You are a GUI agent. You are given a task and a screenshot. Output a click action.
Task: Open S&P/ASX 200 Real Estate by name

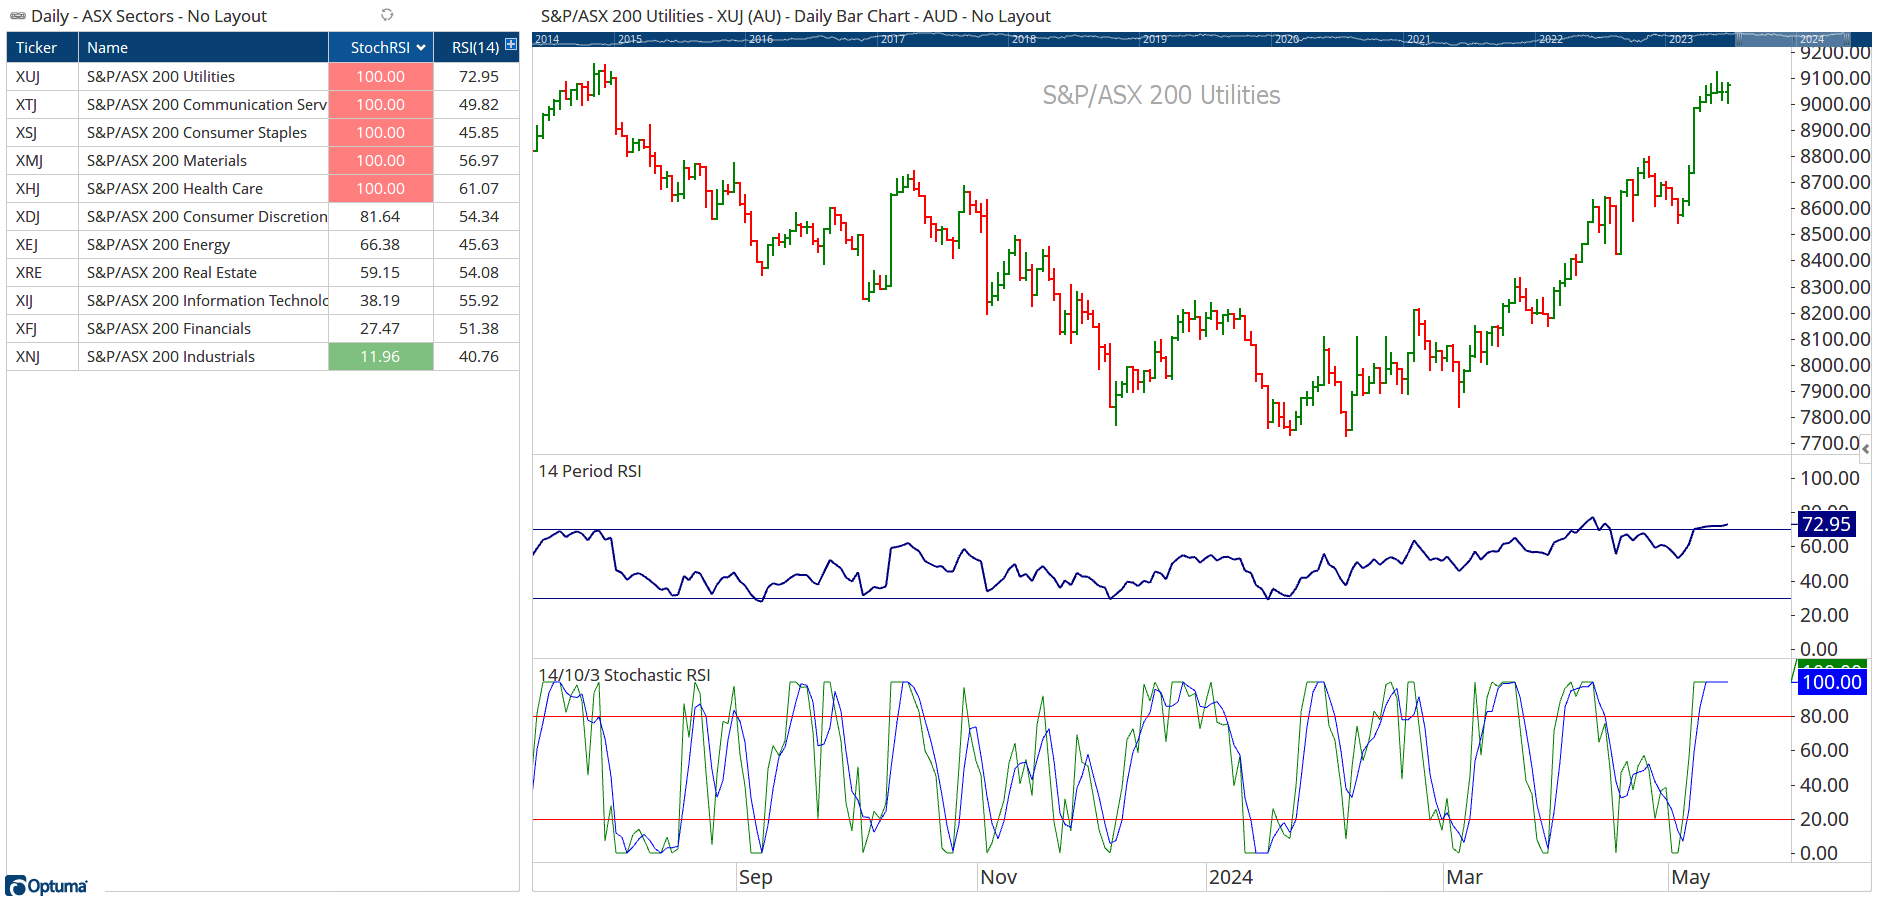(x=172, y=272)
